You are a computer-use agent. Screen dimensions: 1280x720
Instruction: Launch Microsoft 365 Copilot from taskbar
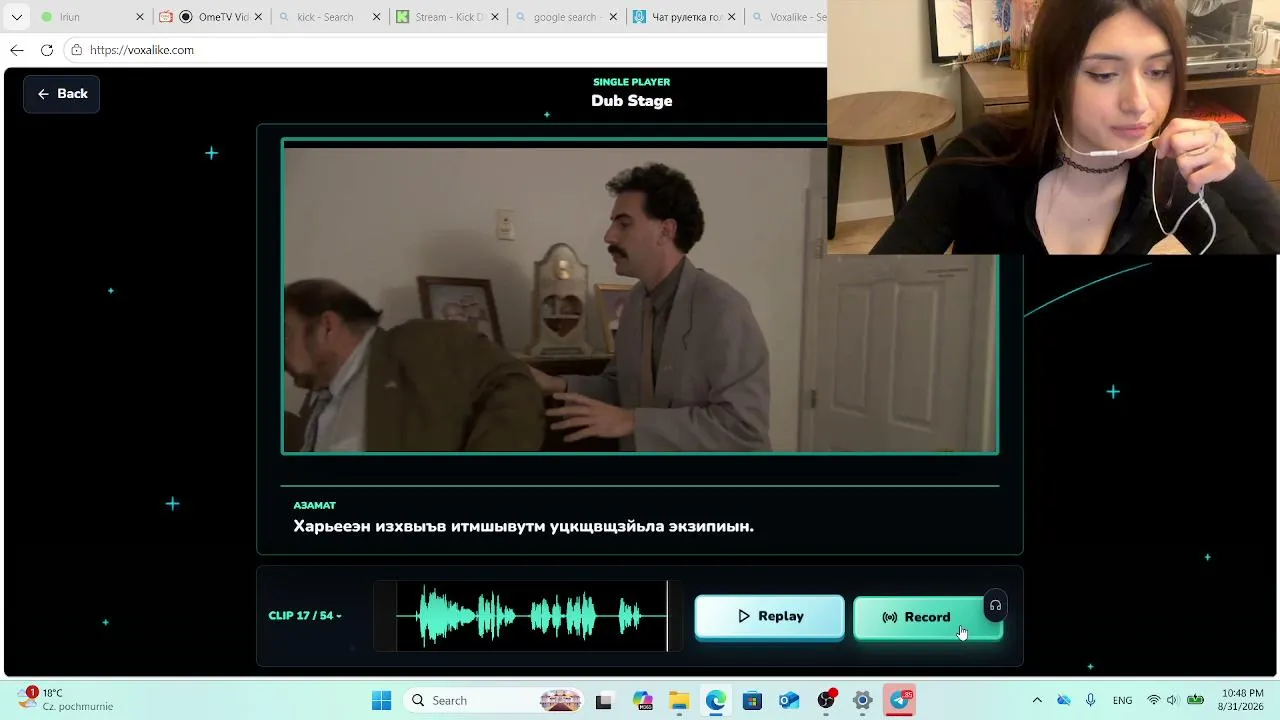point(642,700)
